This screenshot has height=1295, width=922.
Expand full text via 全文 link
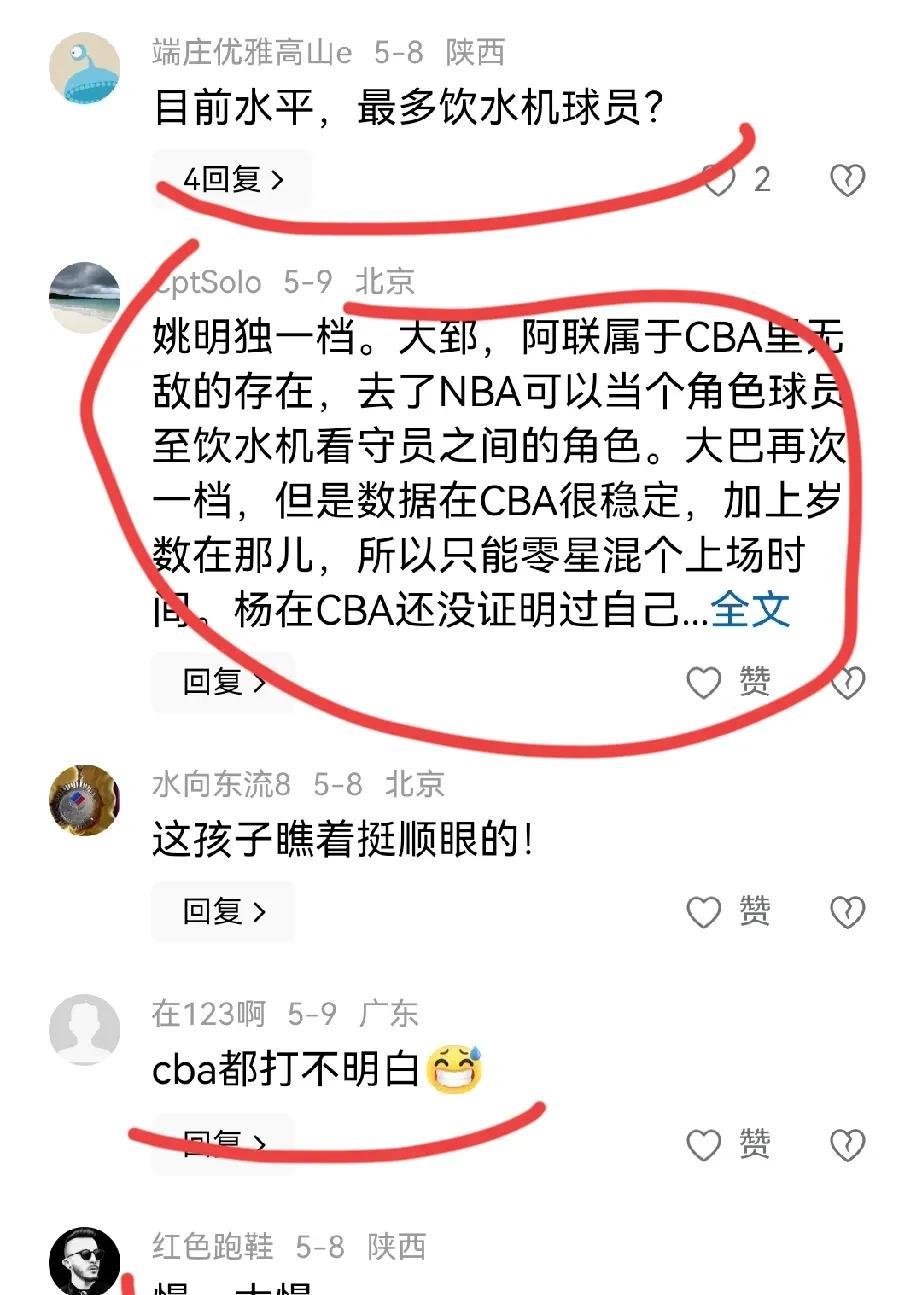click(750, 609)
